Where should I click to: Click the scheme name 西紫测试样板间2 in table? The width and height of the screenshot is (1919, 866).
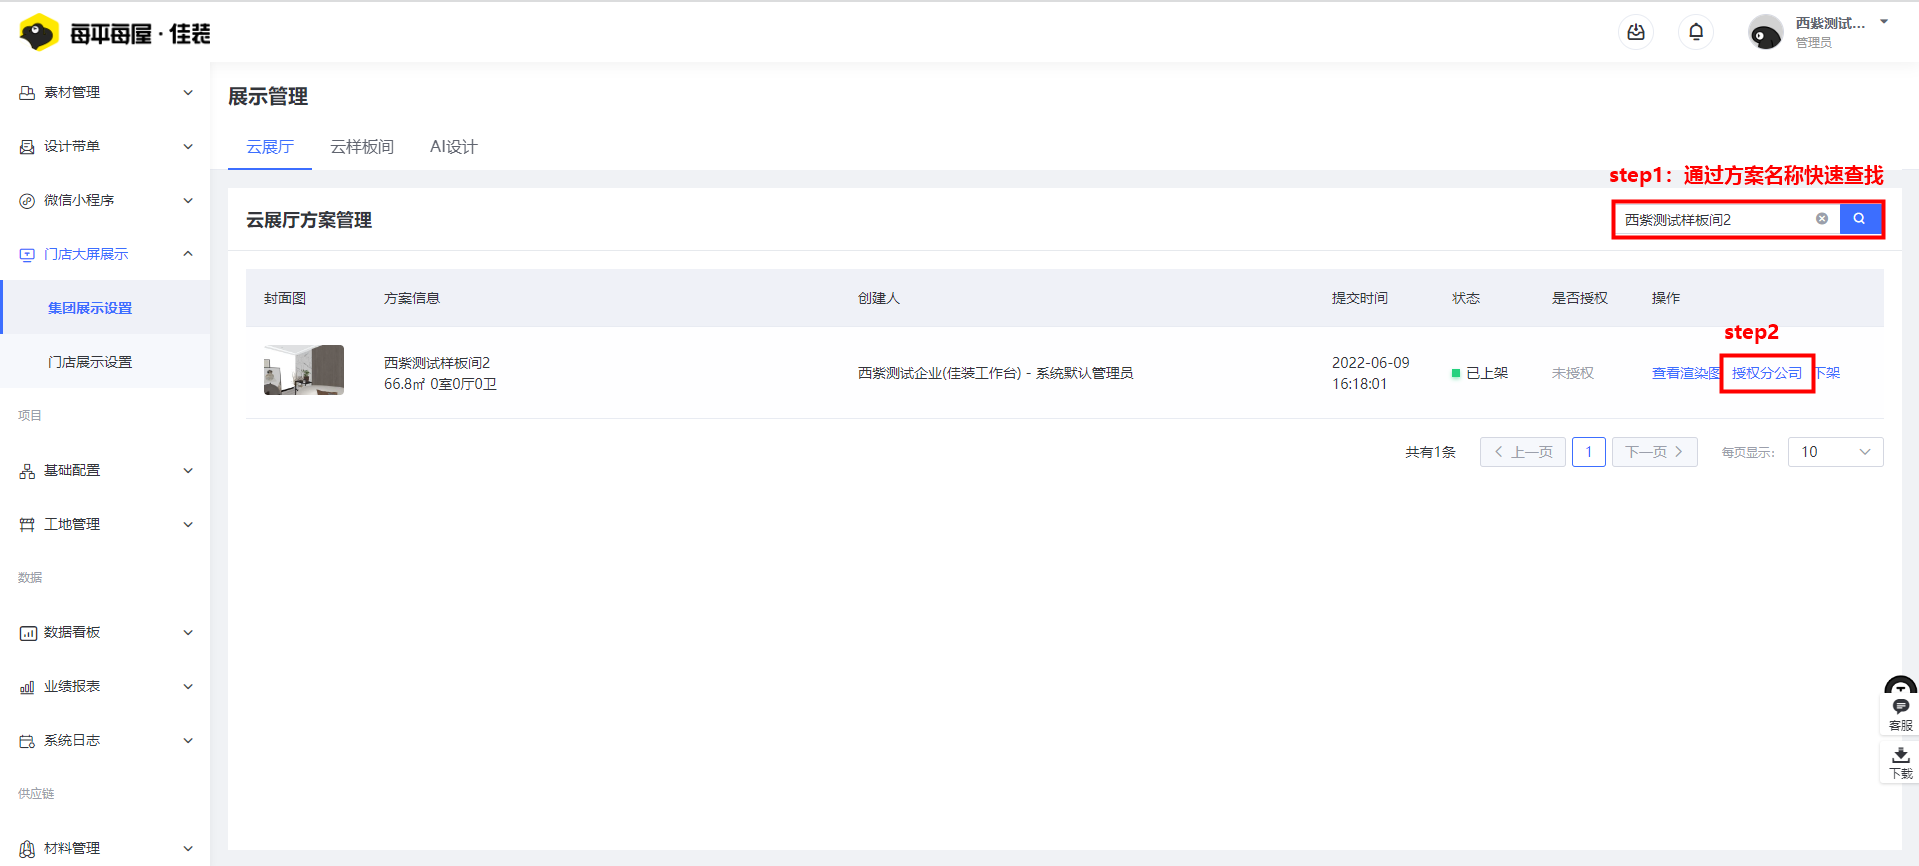click(x=437, y=363)
